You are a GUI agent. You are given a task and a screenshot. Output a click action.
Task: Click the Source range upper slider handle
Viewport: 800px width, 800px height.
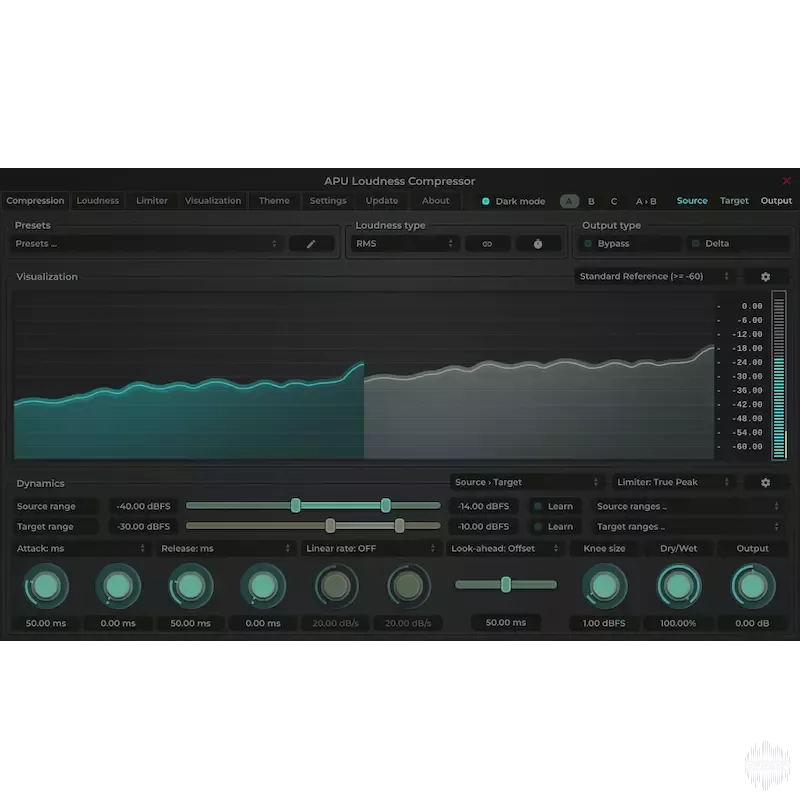[386, 506]
